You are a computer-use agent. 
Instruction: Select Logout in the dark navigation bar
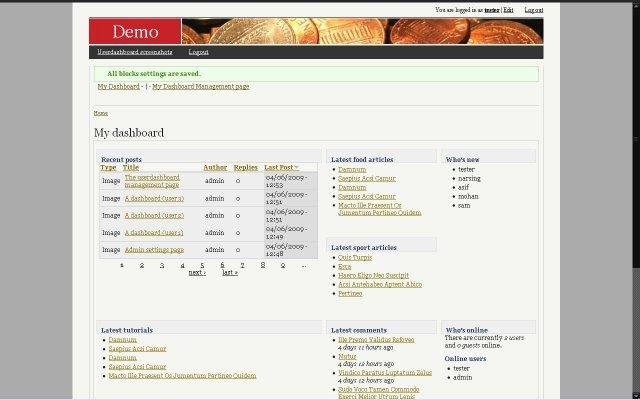(199, 52)
